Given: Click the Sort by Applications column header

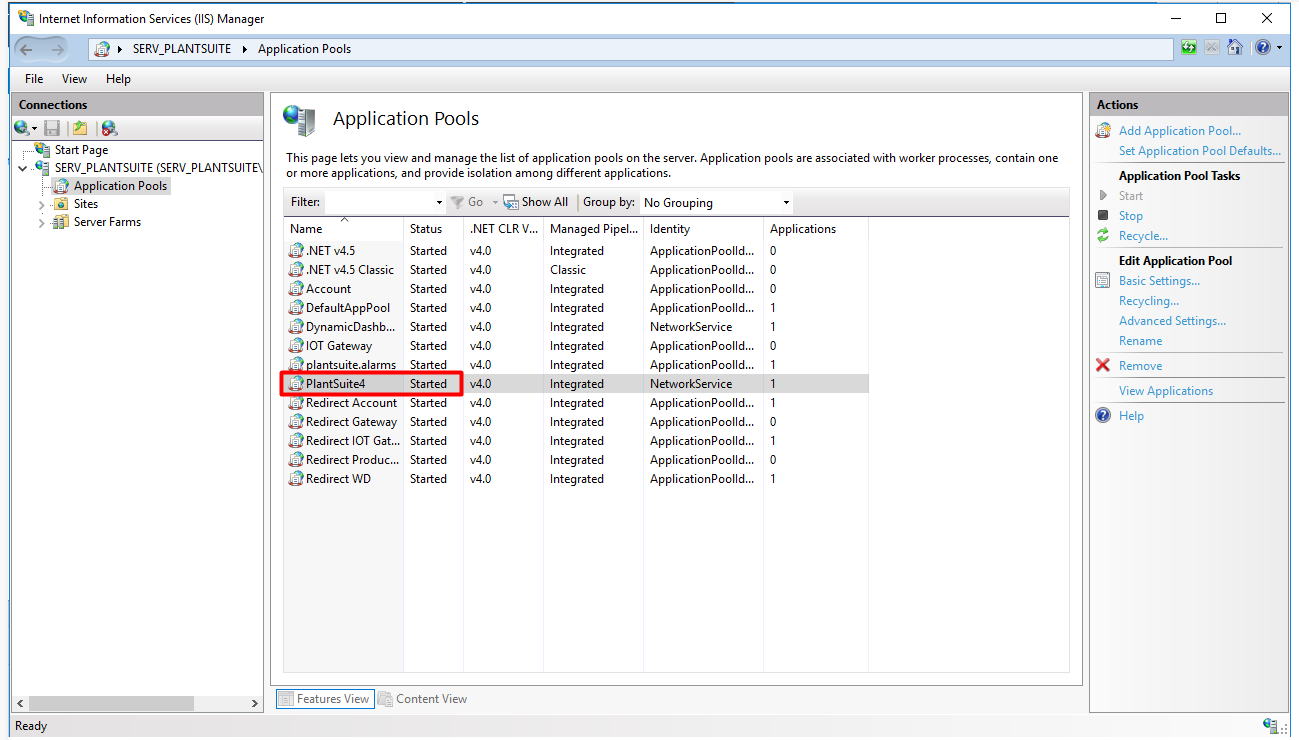Looking at the screenshot, I should pyautogui.click(x=815, y=229).
